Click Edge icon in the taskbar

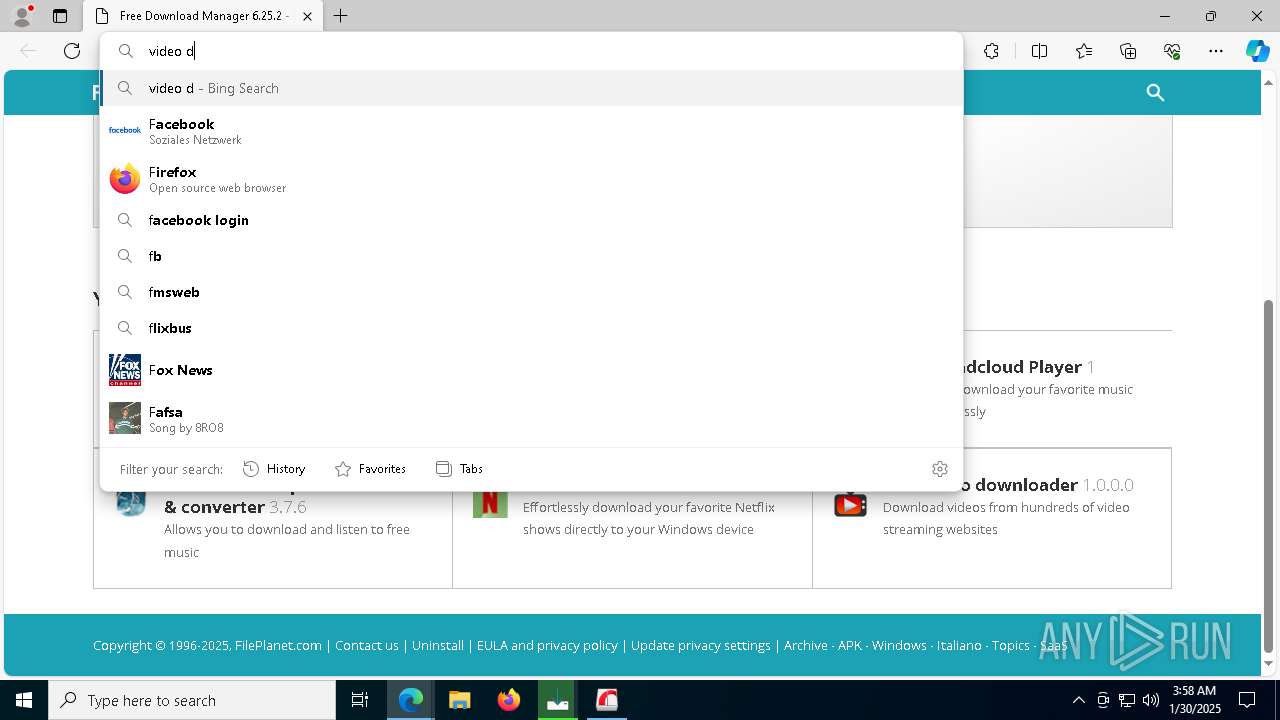[411, 700]
